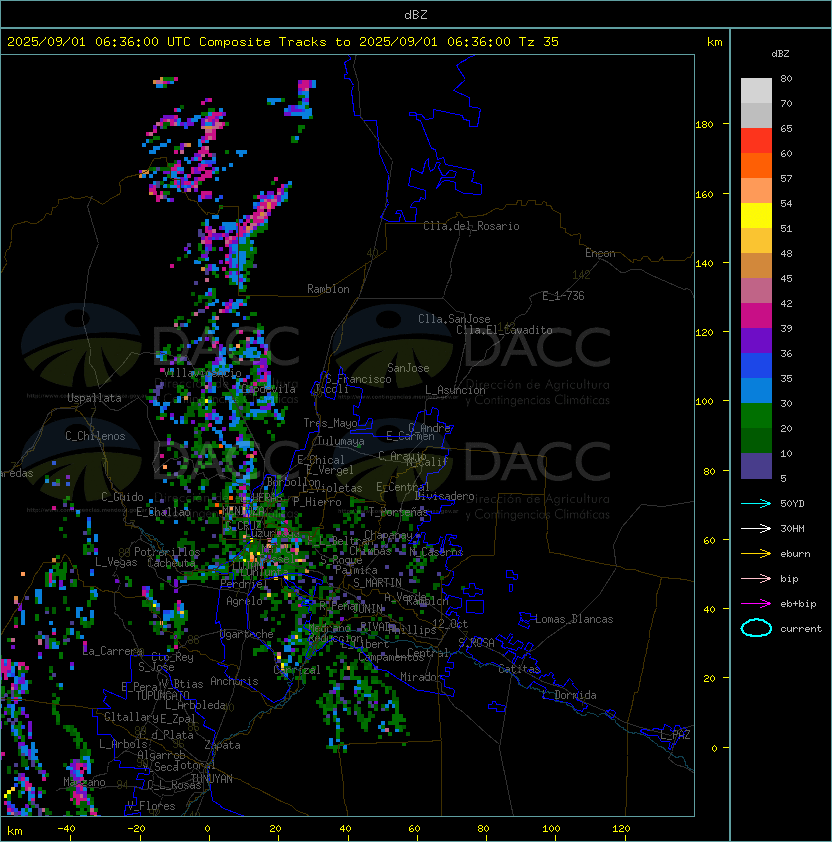The width and height of the screenshot is (832, 842).
Task: Click the Mirador map label
Action: [x=422, y=677]
